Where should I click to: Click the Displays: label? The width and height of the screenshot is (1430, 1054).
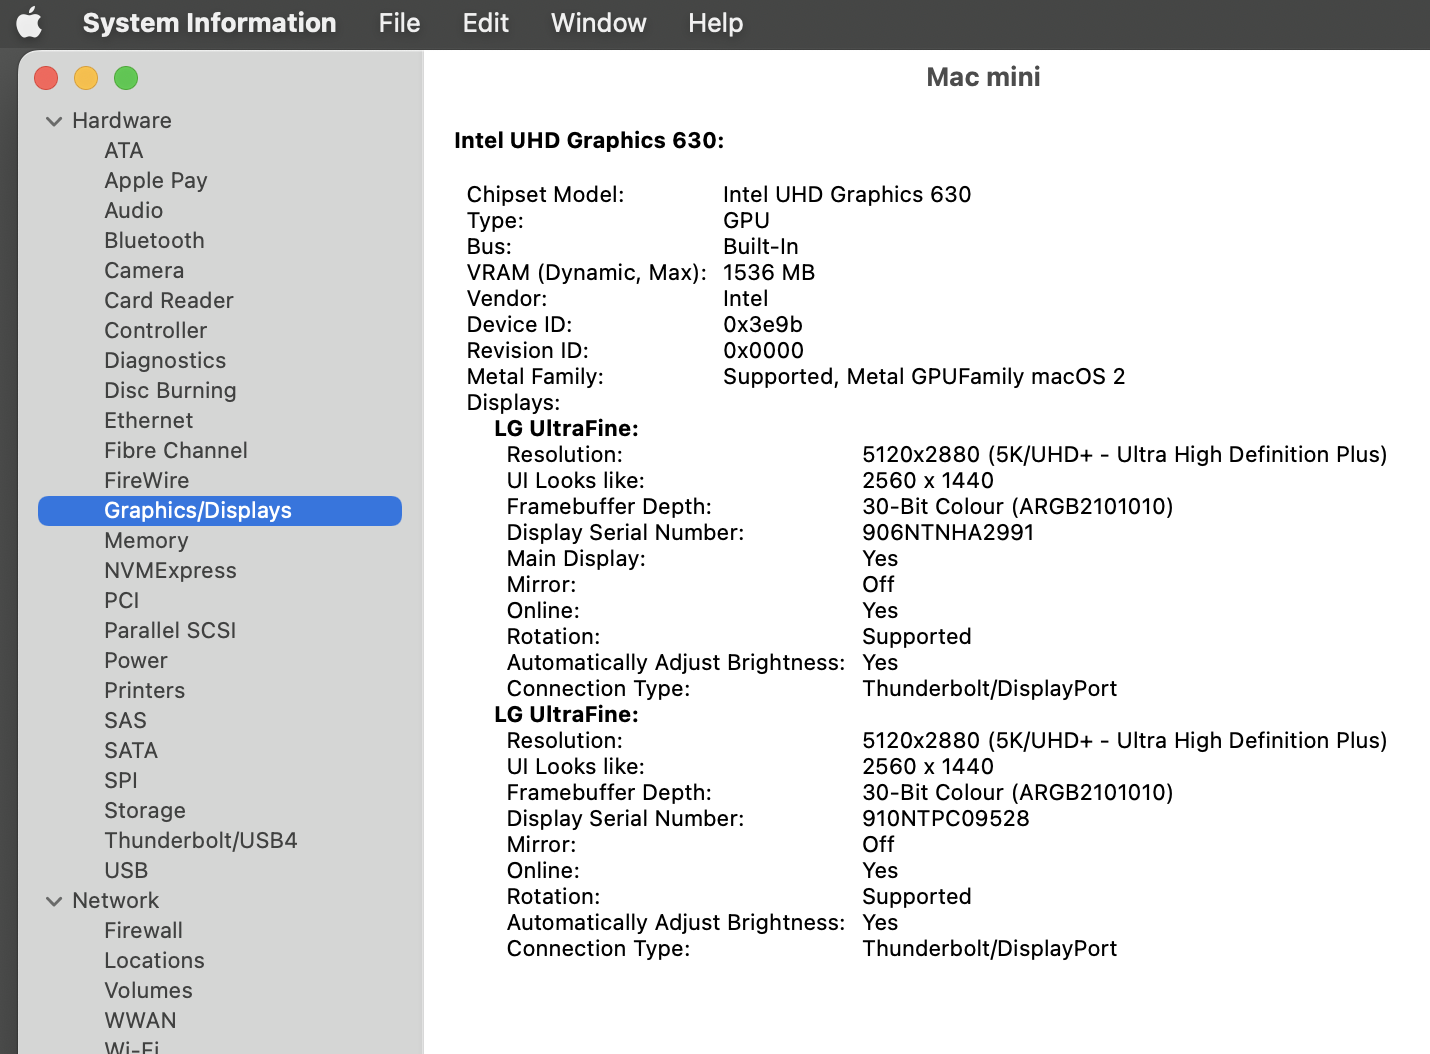click(x=514, y=402)
